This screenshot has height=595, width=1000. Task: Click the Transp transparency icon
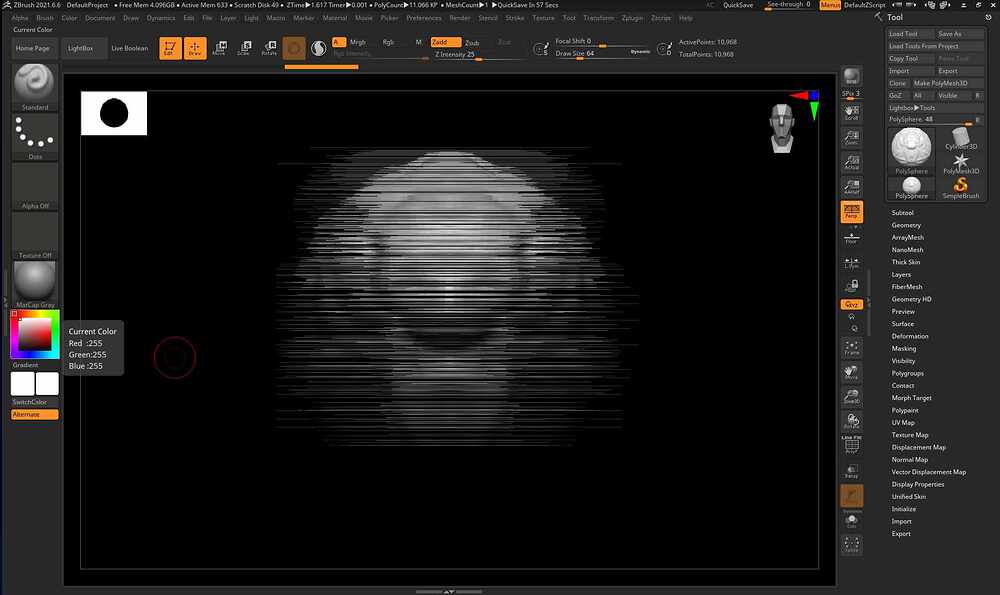[x=851, y=472]
